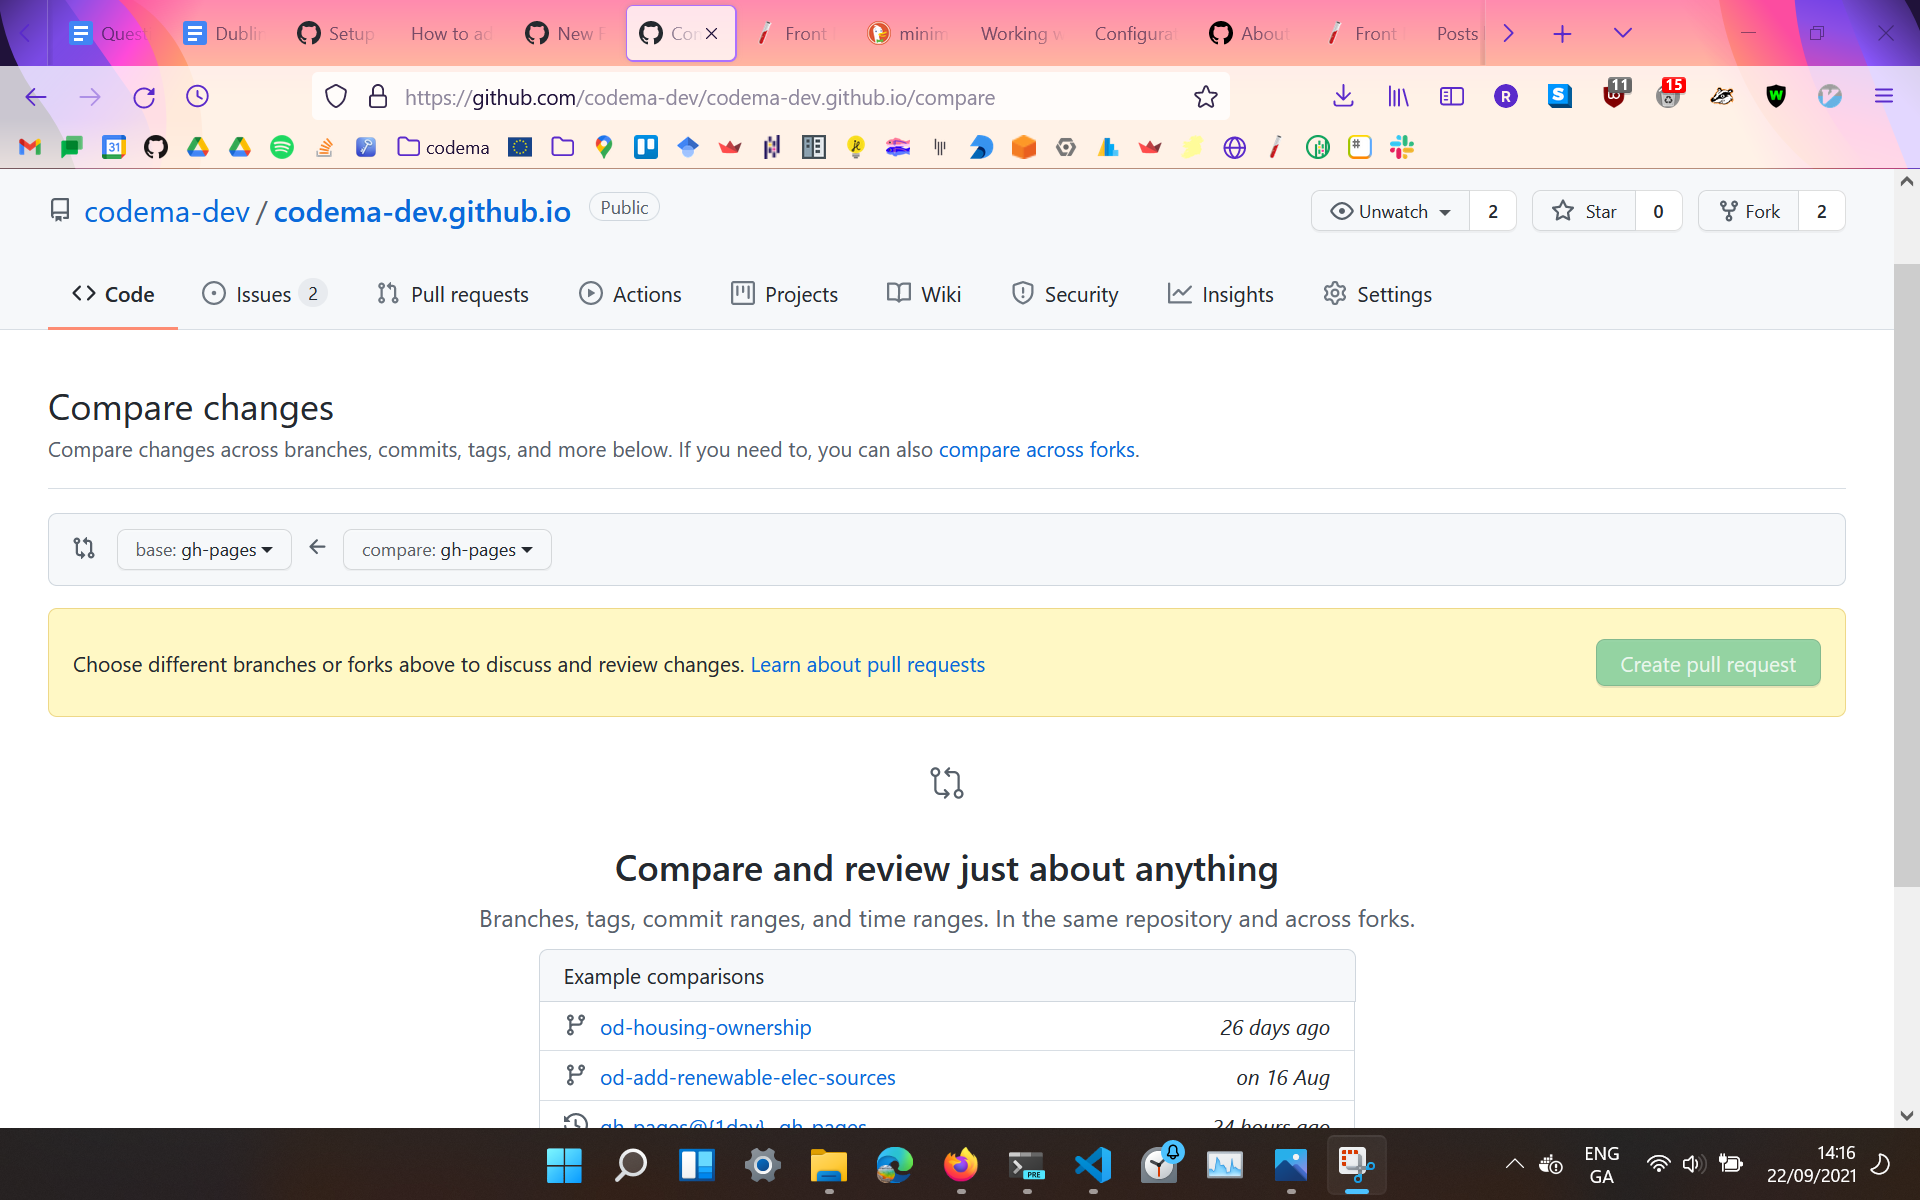This screenshot has width=1920, height=1200.
Task: Open the Stack Overflow bookmark
Action: coord(324,147)
